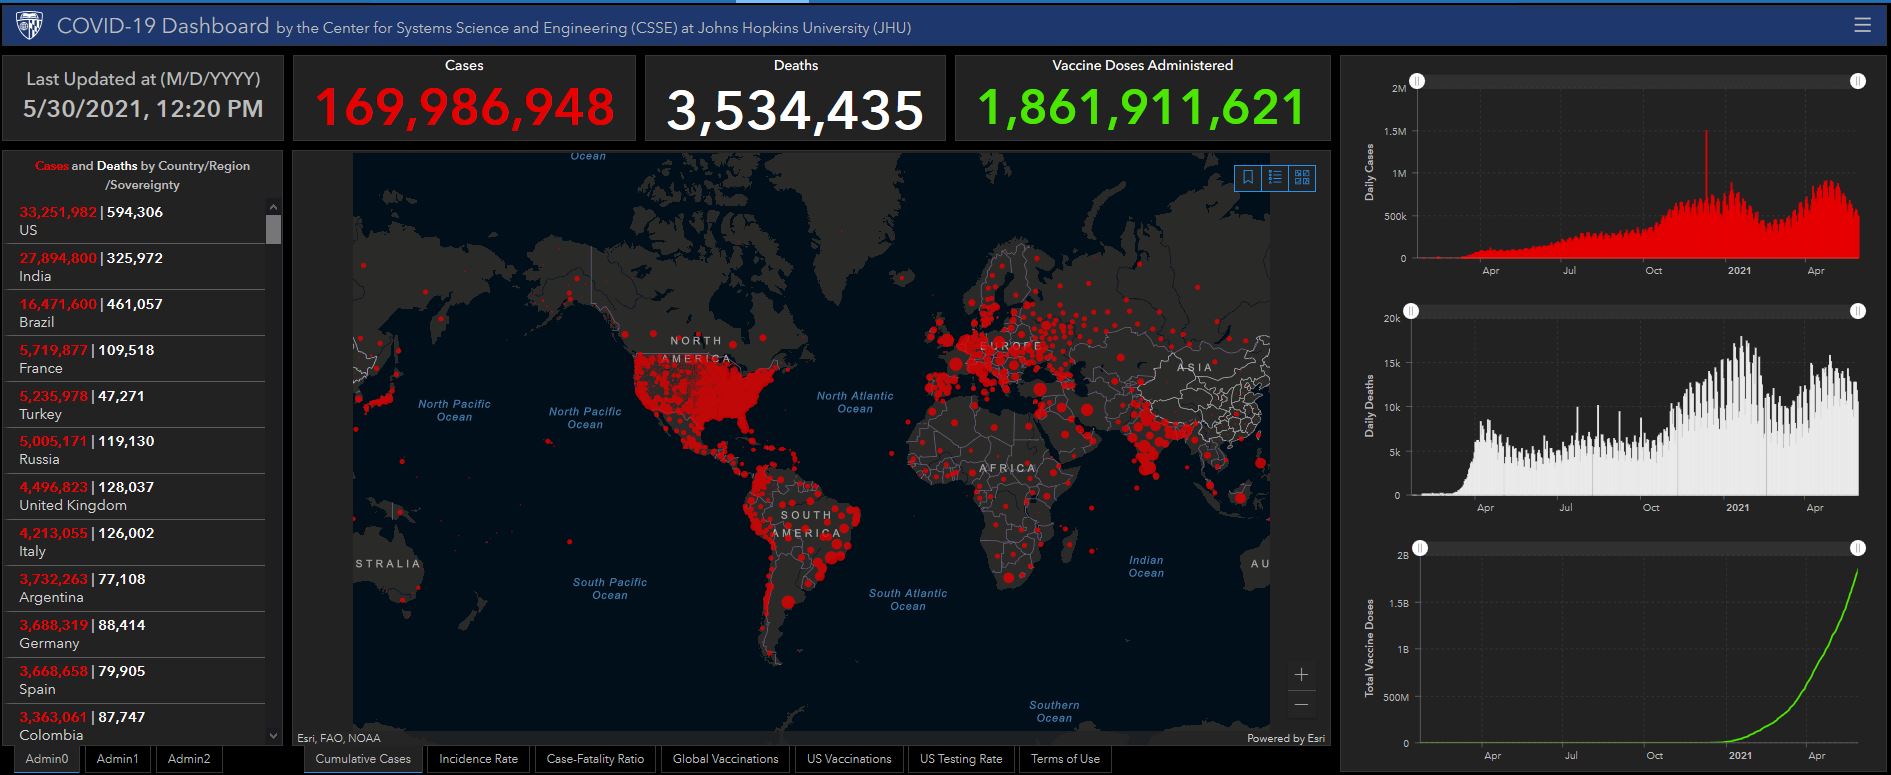This screenshot has width=1891, height=775.
Task: Click the country list scrollbar thumb
Action: pyautogui.click(x=273, y=229)
